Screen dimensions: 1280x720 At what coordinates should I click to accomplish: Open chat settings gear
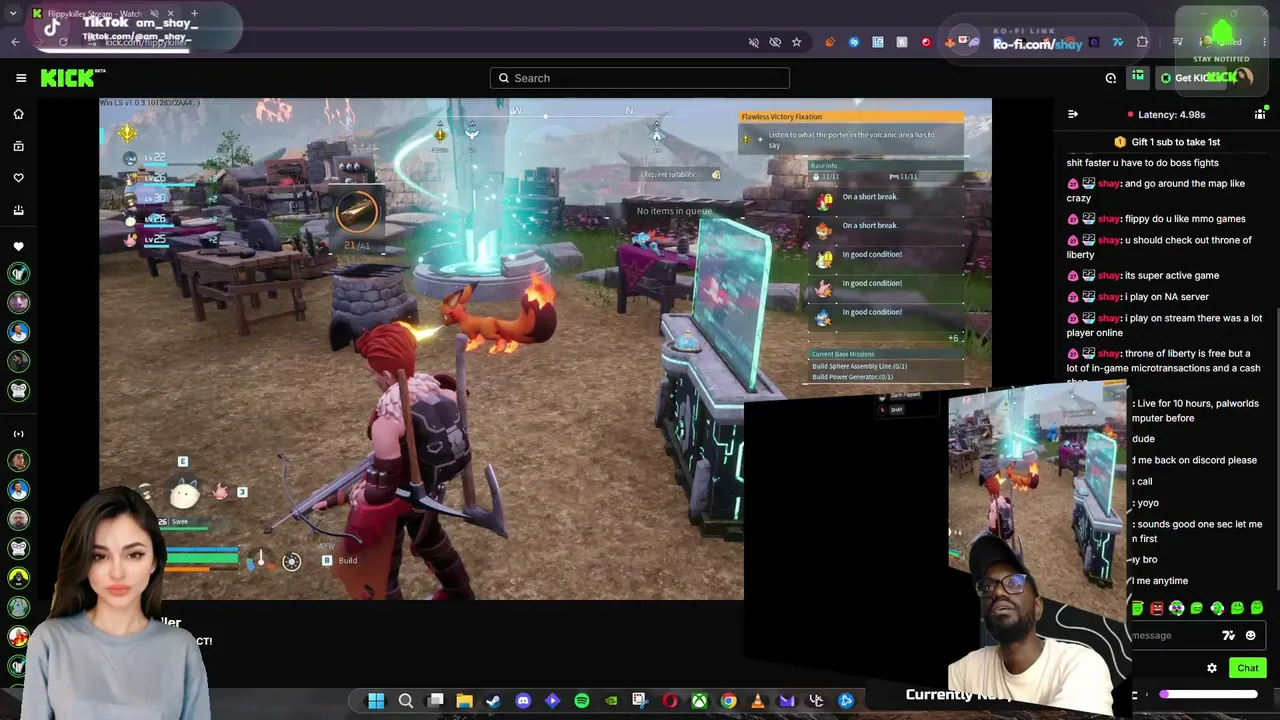[x=1212, y=668]
